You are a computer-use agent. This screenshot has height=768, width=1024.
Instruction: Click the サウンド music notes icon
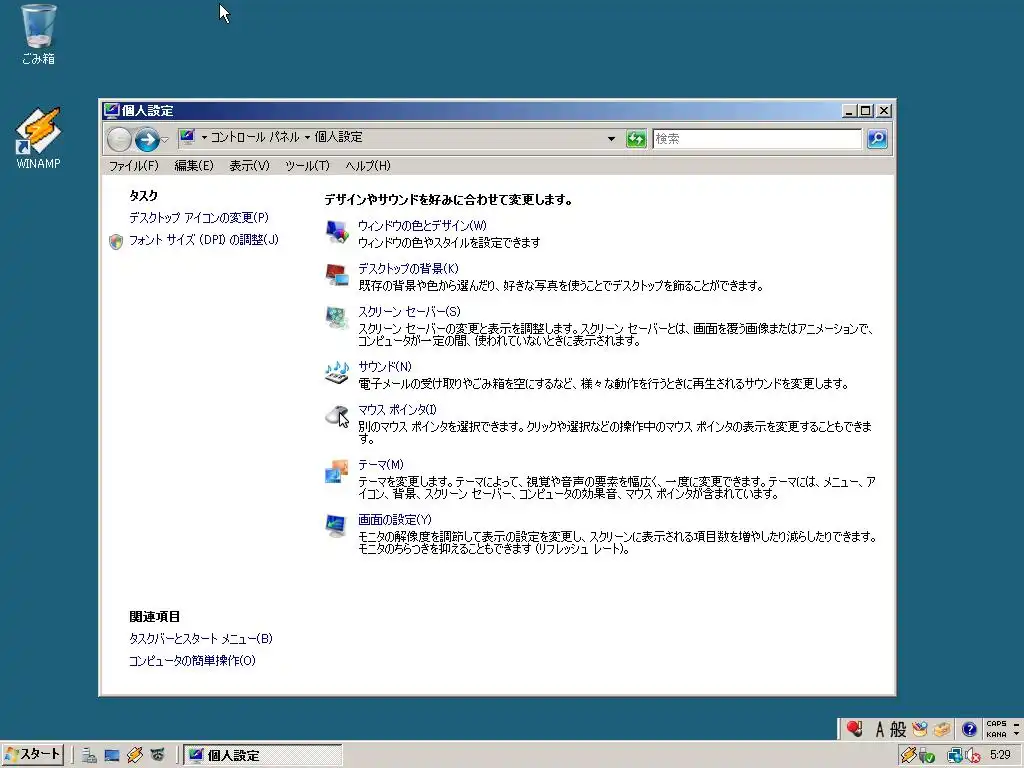[337, 373]
